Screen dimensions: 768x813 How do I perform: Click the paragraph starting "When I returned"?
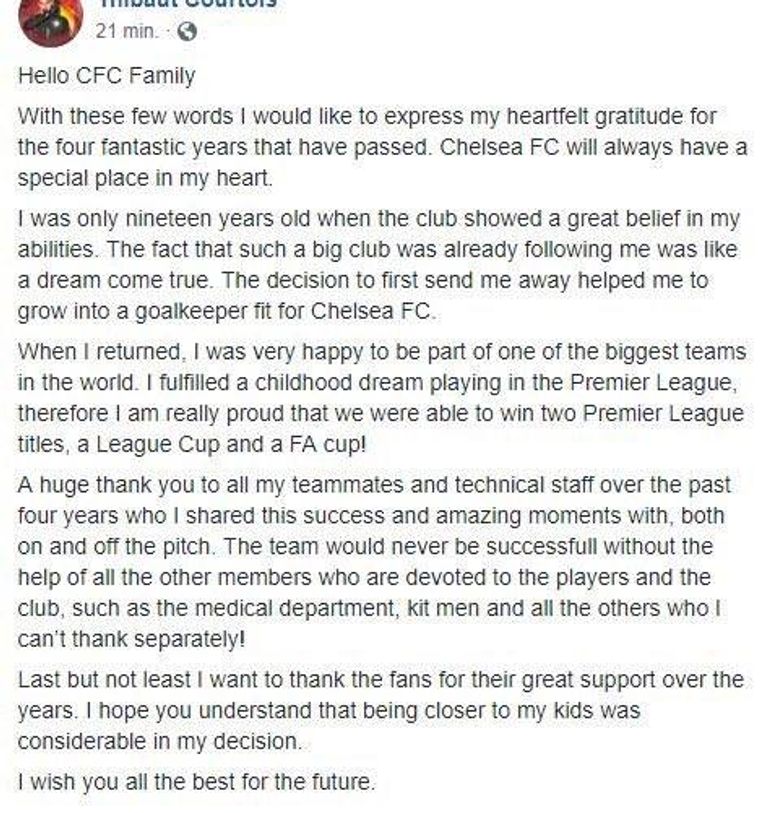click(382, 398)
